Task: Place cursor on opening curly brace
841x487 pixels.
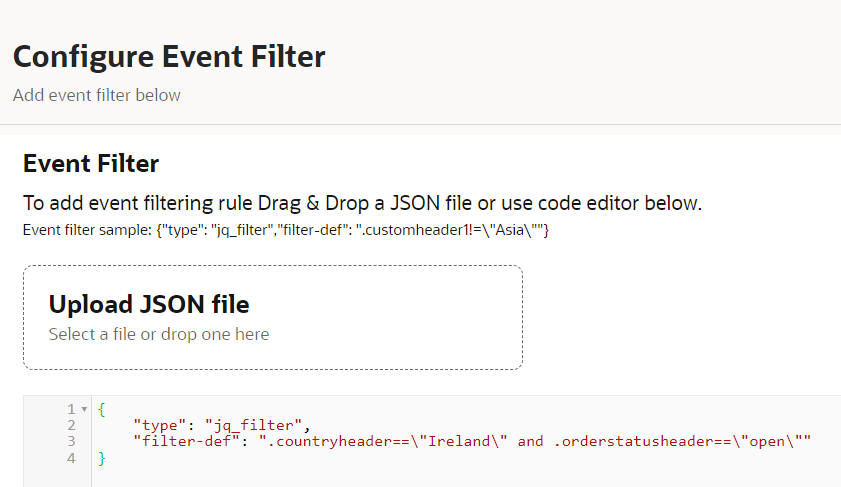Action: 101,409
